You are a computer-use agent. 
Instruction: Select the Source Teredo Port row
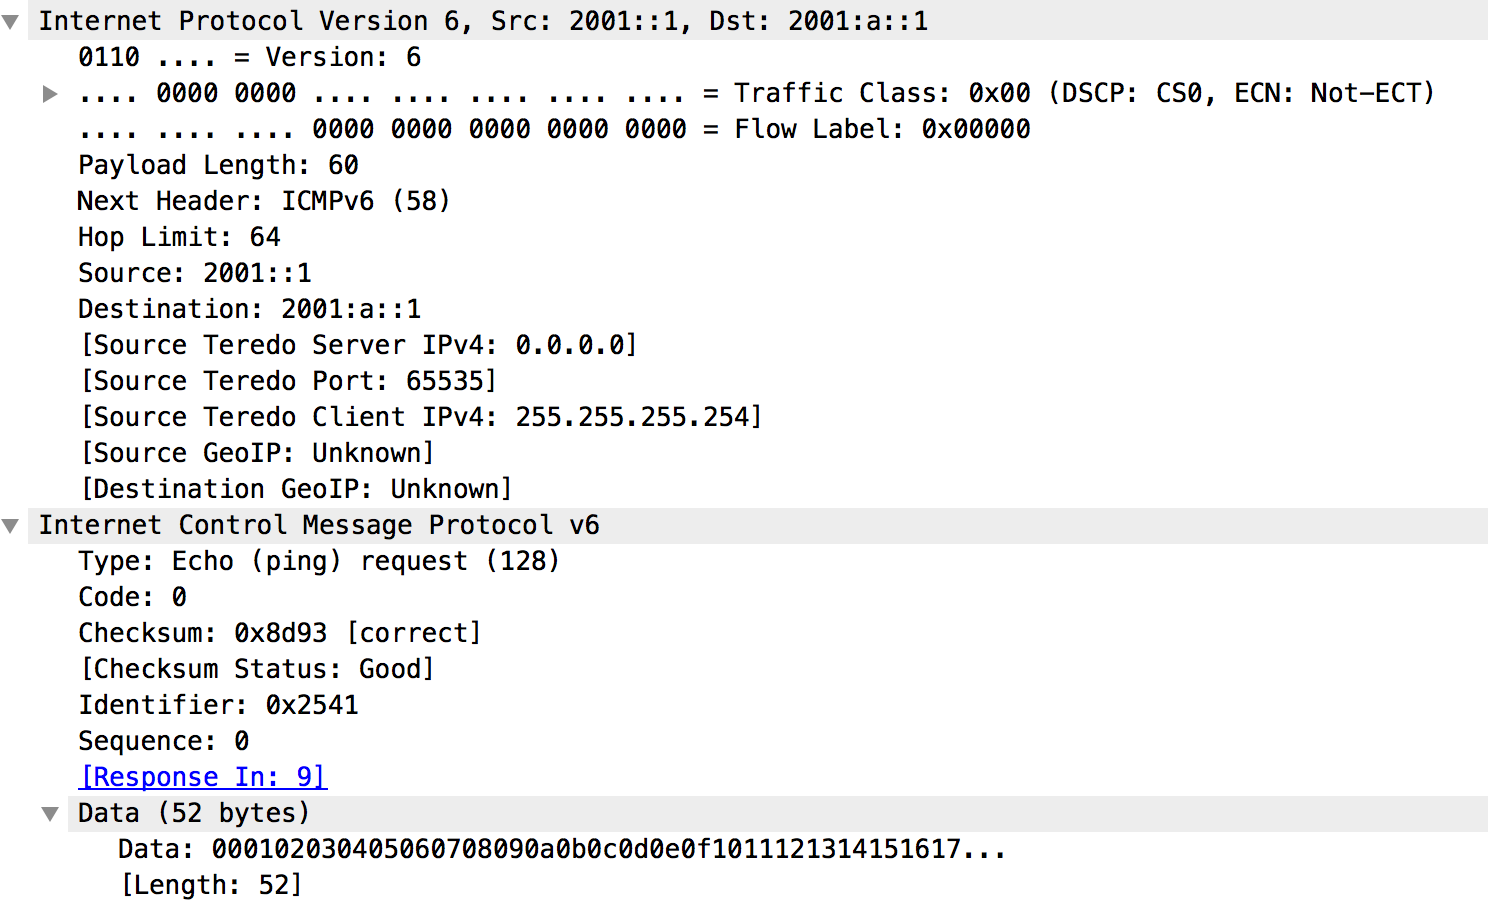[x=288, y=381]
